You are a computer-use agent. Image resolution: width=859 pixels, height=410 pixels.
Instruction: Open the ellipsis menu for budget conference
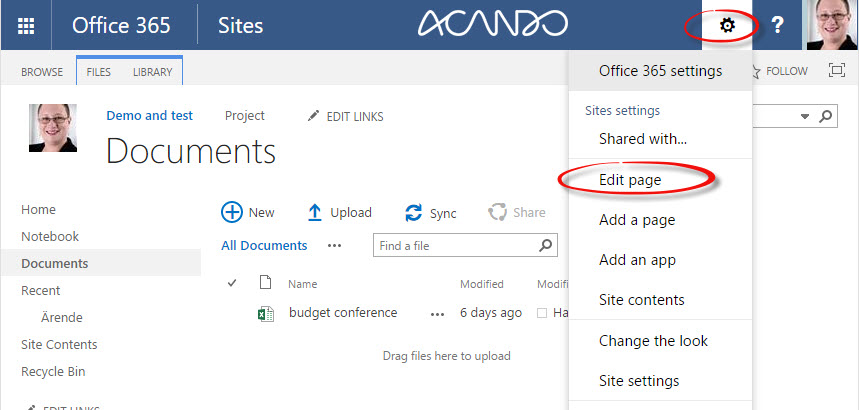tap(436, 313)
